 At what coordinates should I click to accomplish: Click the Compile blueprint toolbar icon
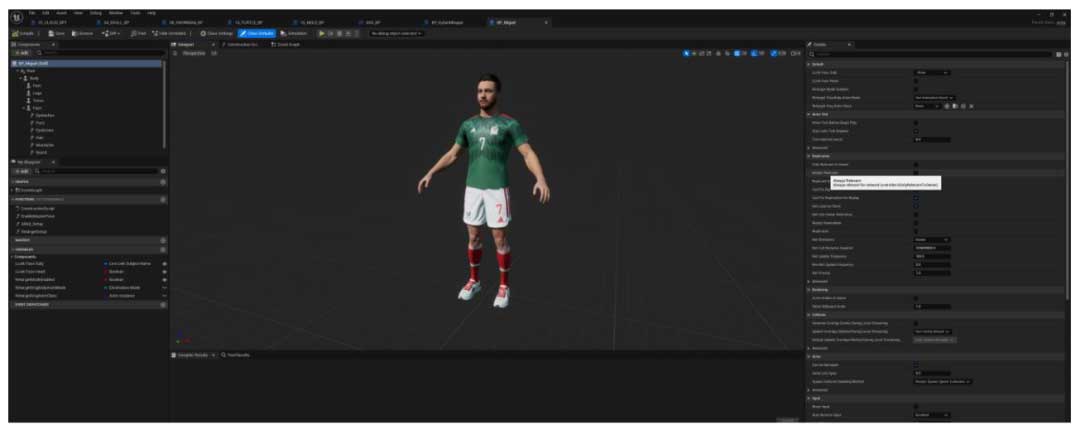22,33
